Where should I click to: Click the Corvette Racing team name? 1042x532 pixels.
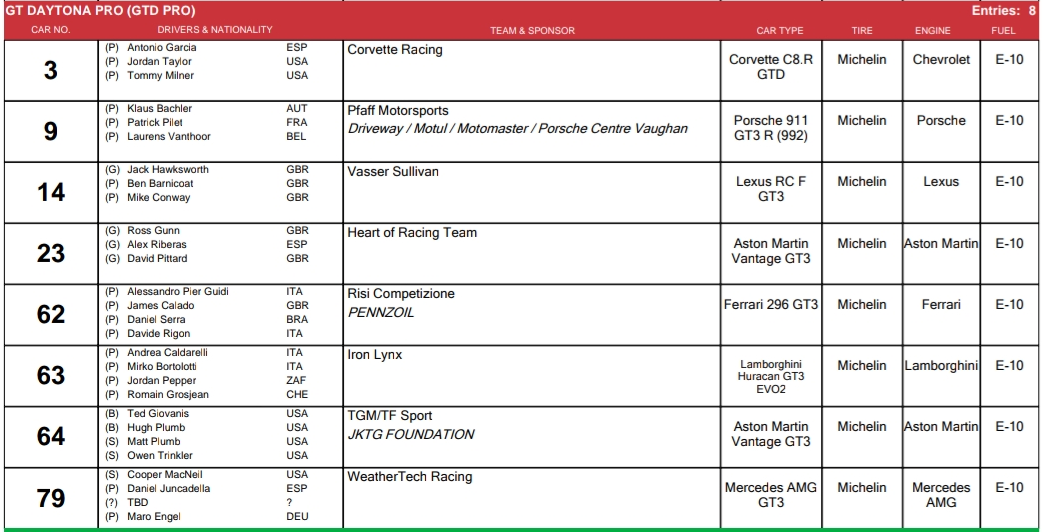(394, 50)
